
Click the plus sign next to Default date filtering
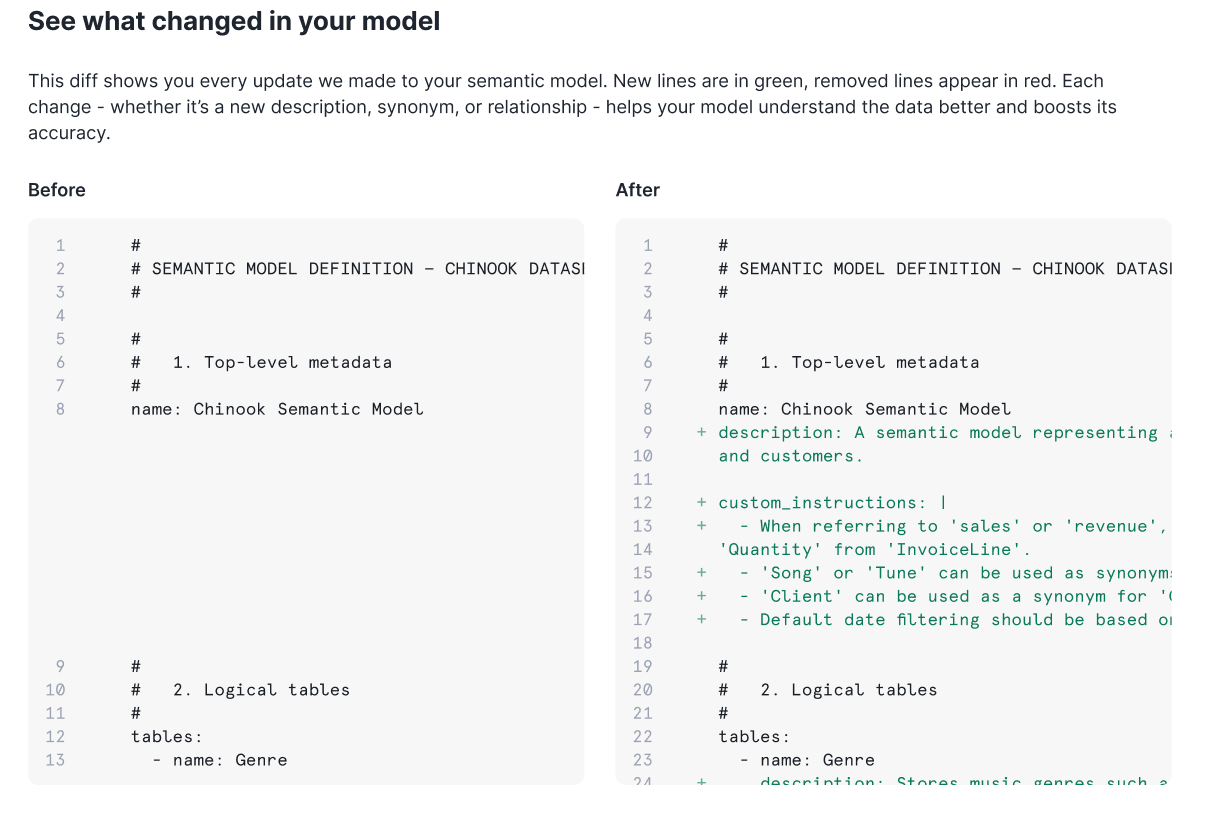(701, 619)
